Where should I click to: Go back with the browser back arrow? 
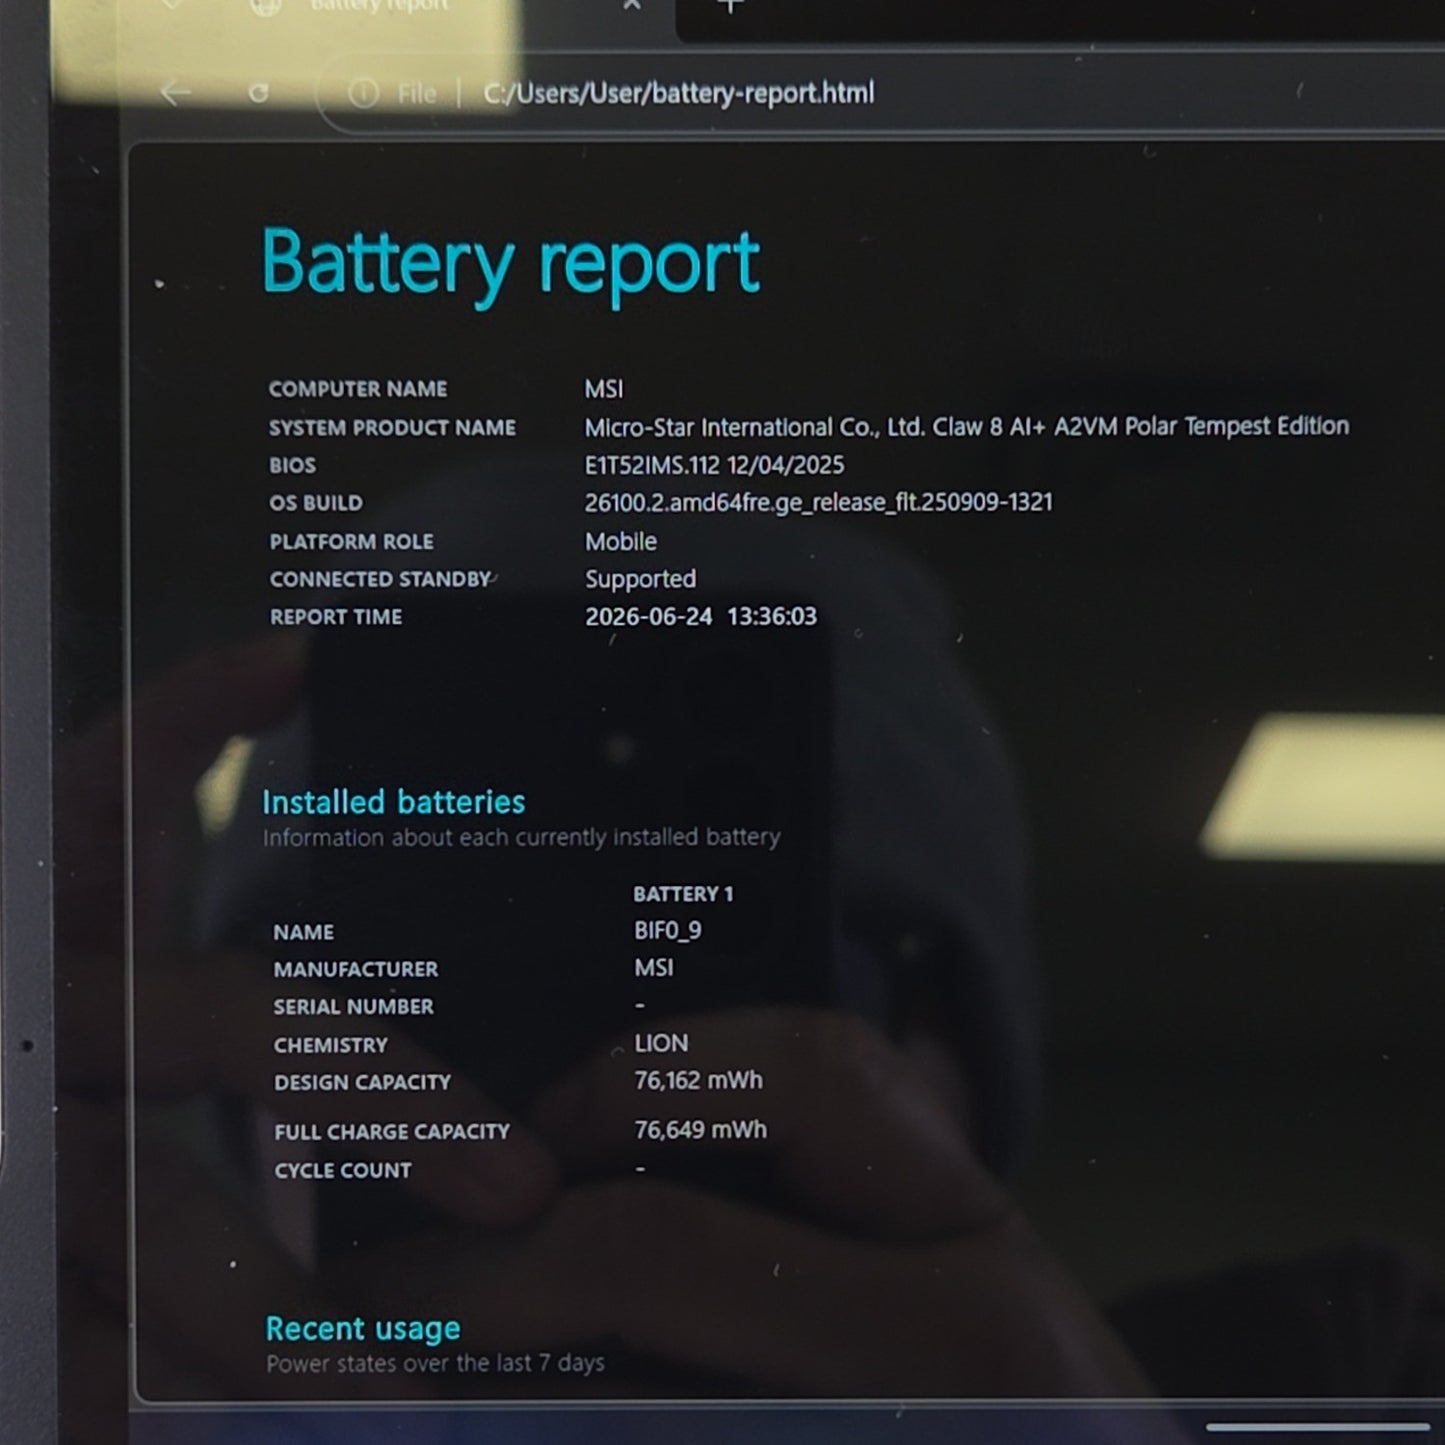click(x=176, y=93)
